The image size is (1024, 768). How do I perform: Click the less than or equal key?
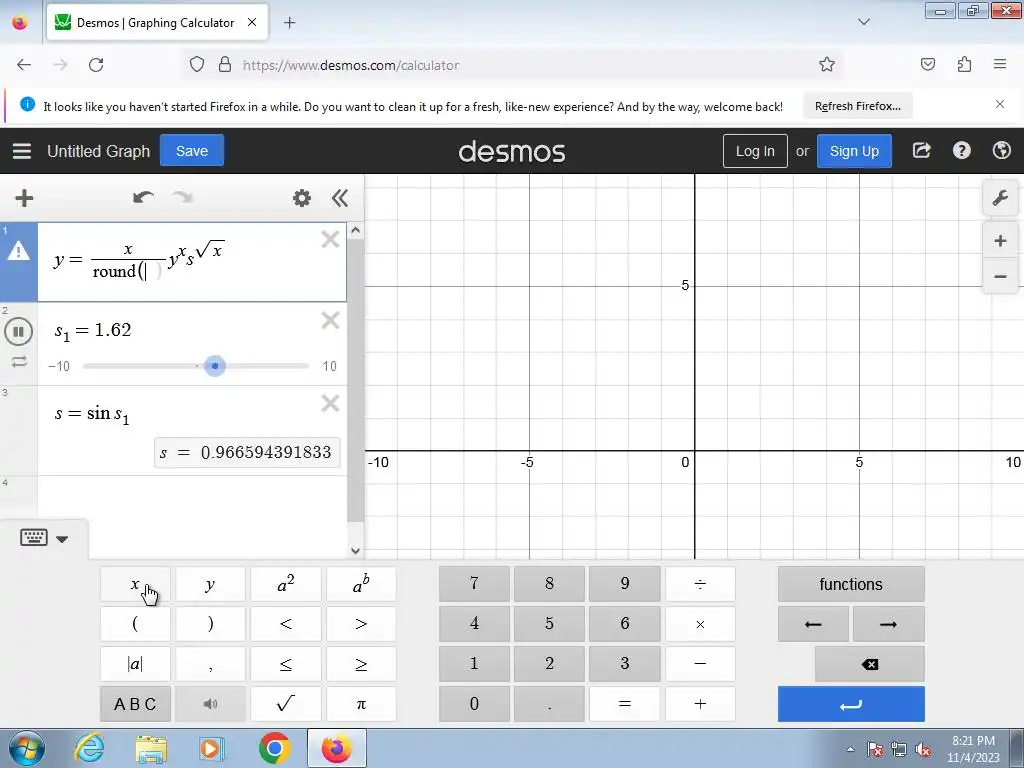[285, 664]
